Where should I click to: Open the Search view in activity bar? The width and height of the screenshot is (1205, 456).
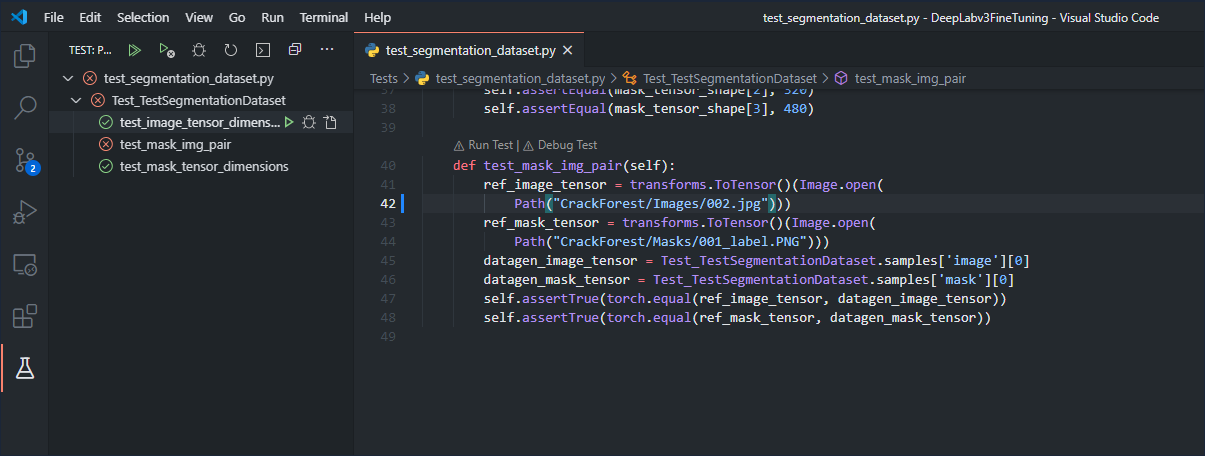25,107
